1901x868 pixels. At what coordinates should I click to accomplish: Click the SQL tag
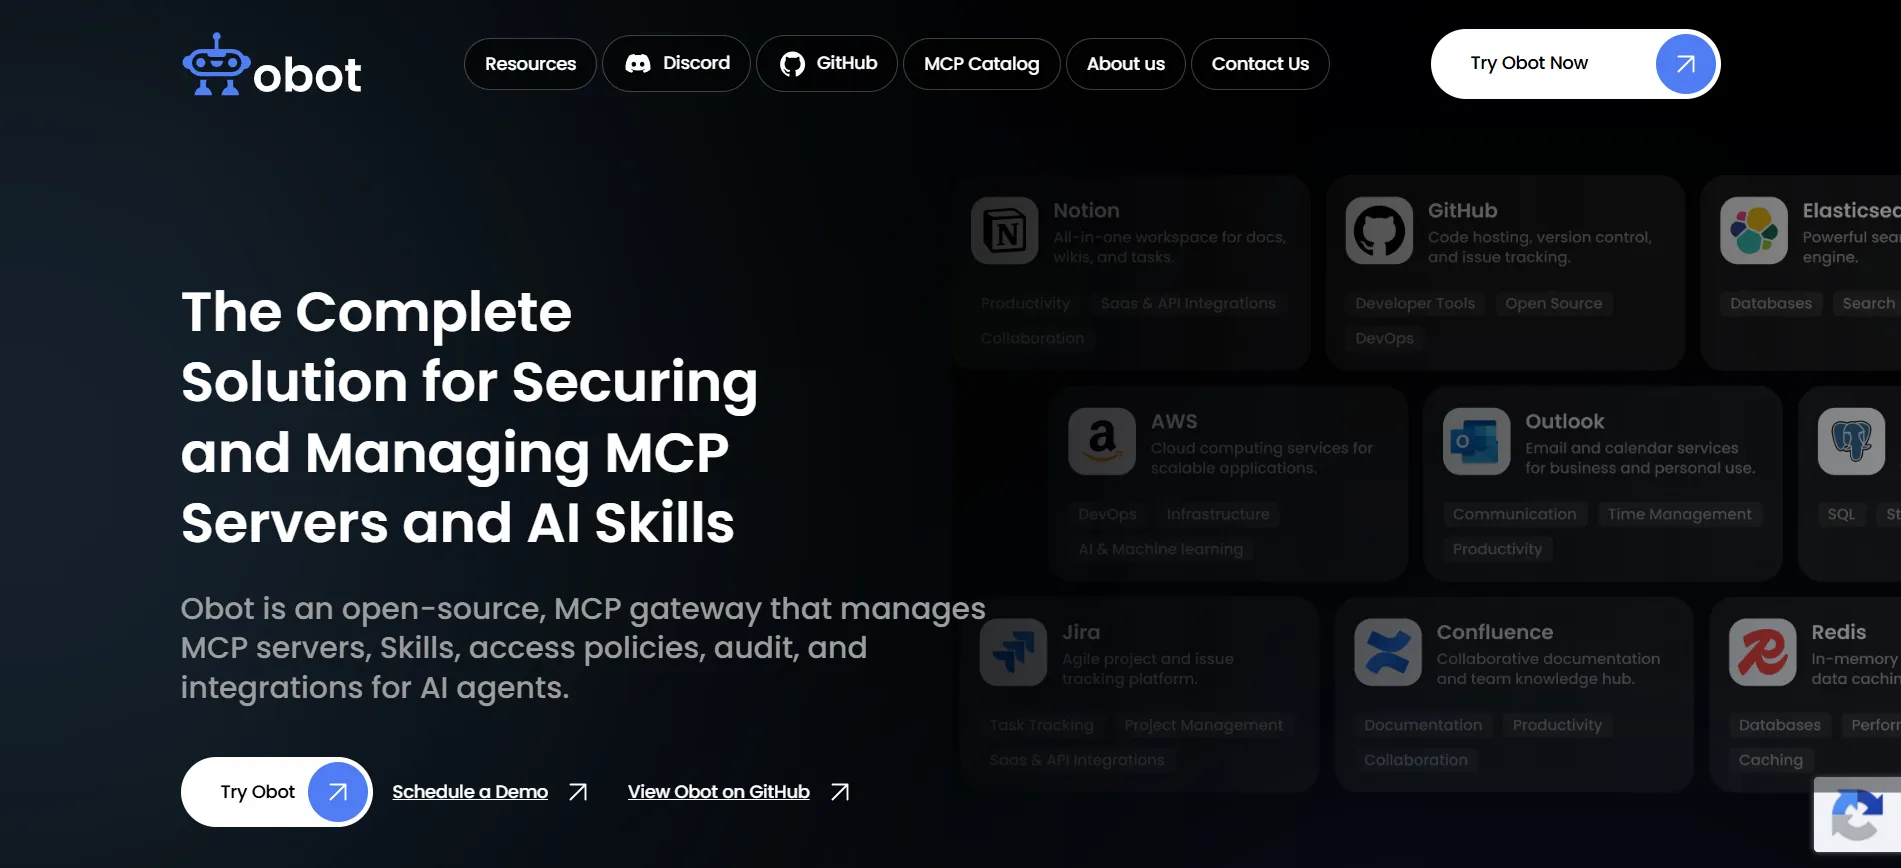pyautogui.click(x=1841, y=514)
